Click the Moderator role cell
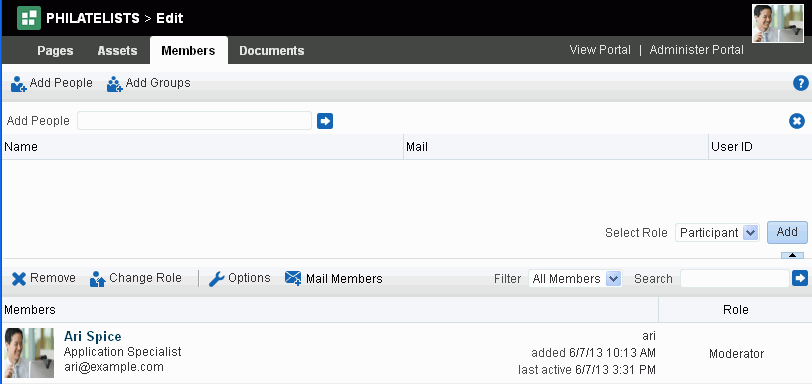The height and width of the screenshot is (384, 812). [x=736, y=354]
